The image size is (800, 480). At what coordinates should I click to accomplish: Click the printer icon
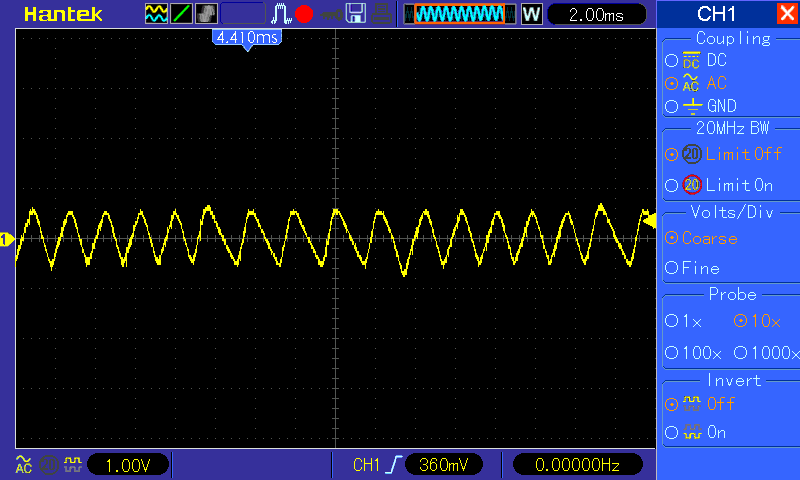(x=382, y=14)
